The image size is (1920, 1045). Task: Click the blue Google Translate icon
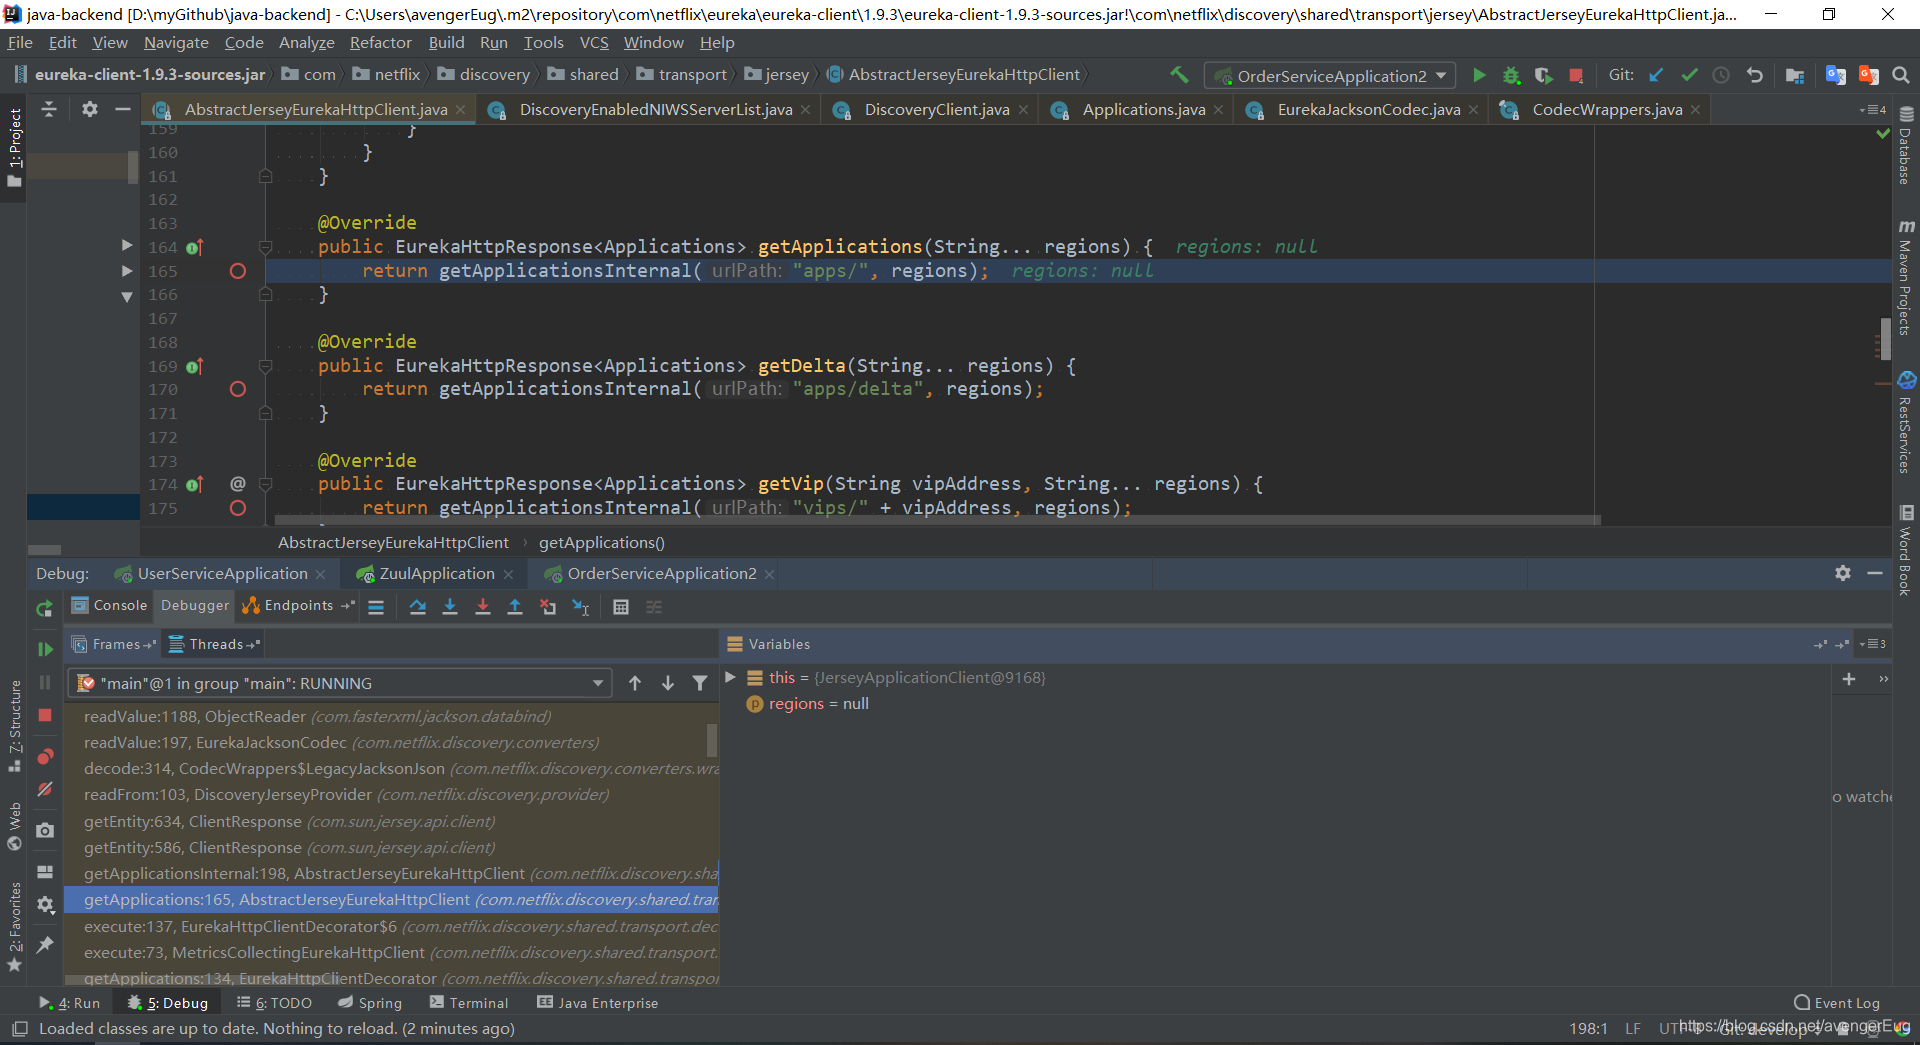pyautogui.click(x=1835, y=75)
